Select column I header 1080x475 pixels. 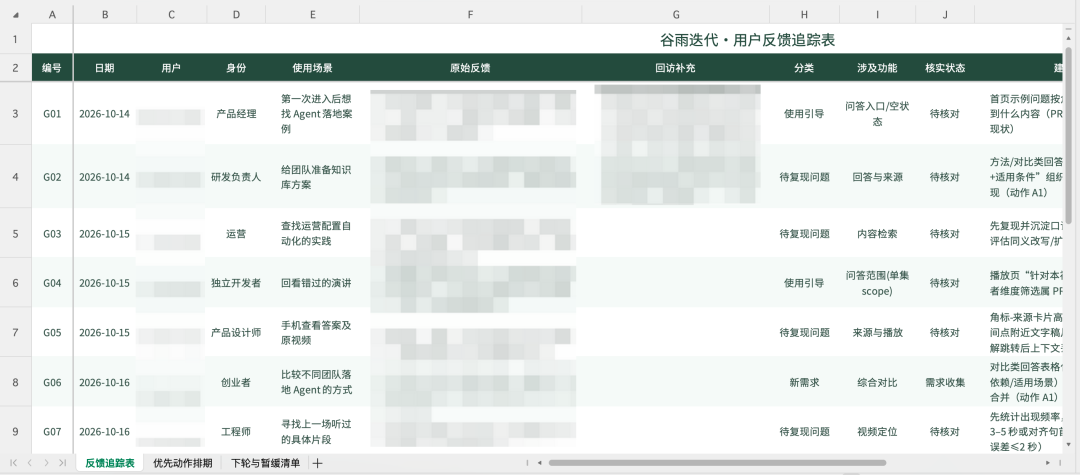(878, 14)
